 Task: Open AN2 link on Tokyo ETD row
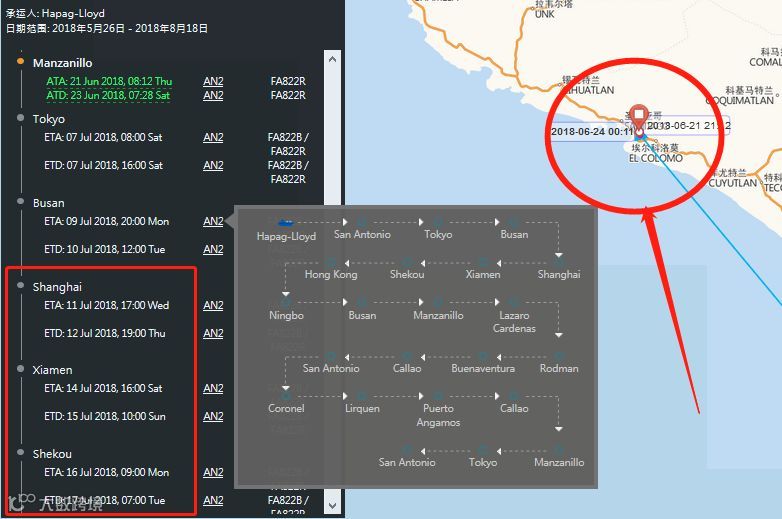click(213, 165)
